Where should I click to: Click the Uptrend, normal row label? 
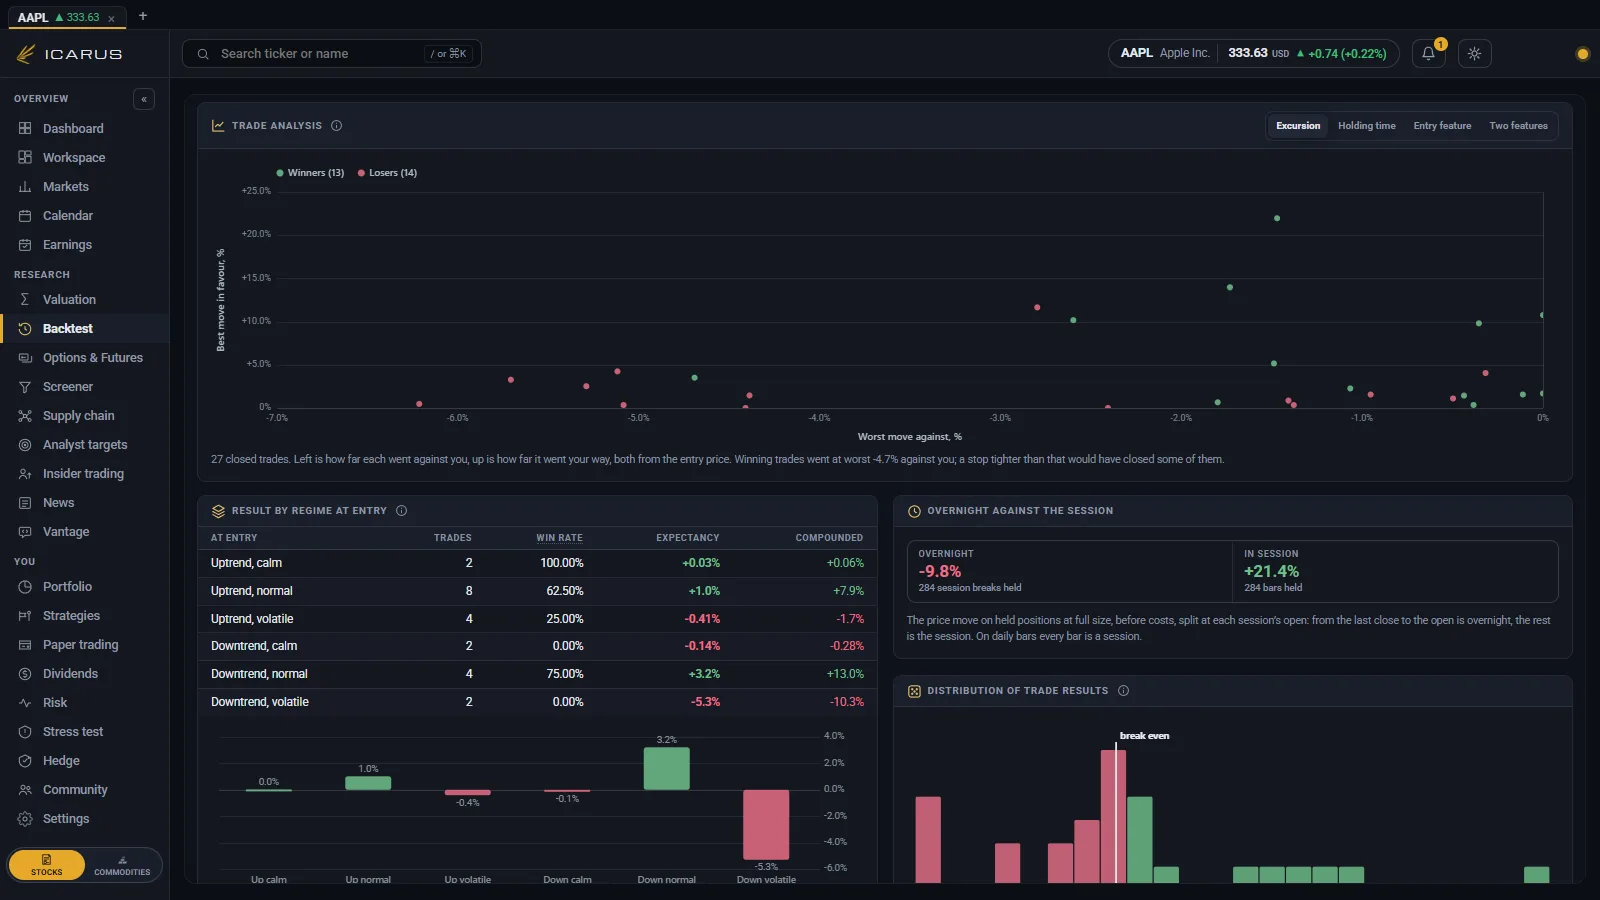point(252,591)
